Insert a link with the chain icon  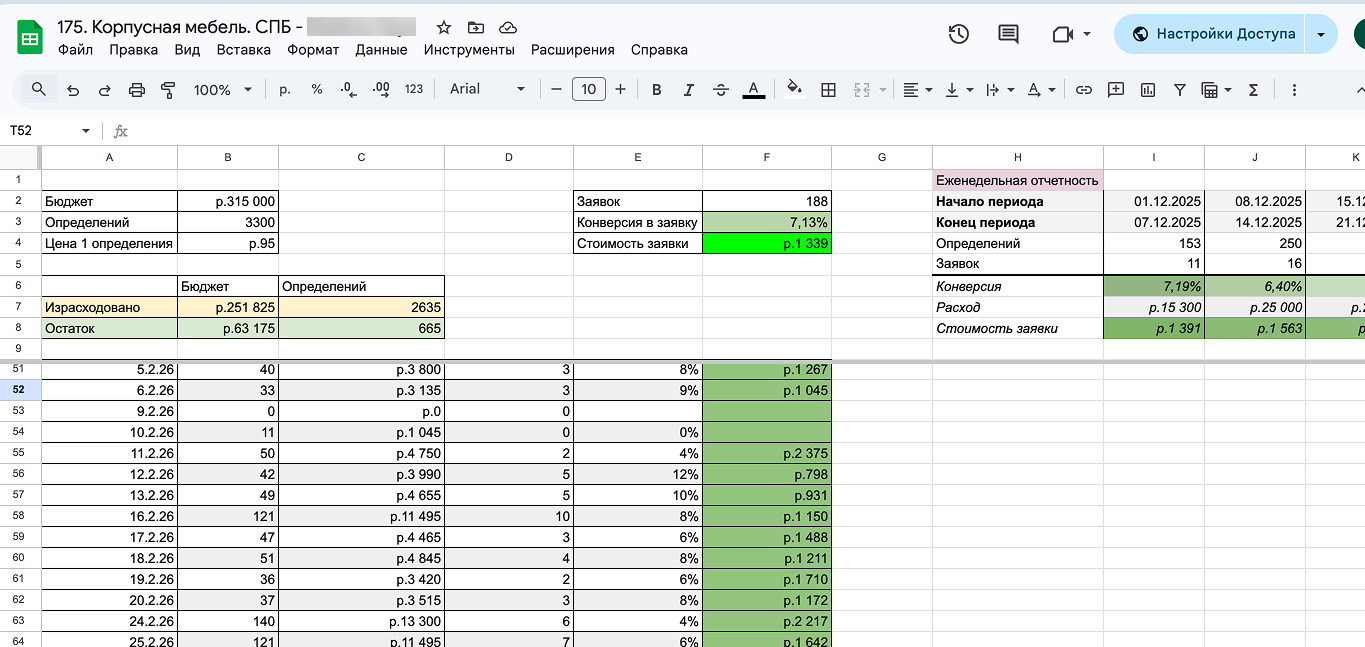(1083, 90)
